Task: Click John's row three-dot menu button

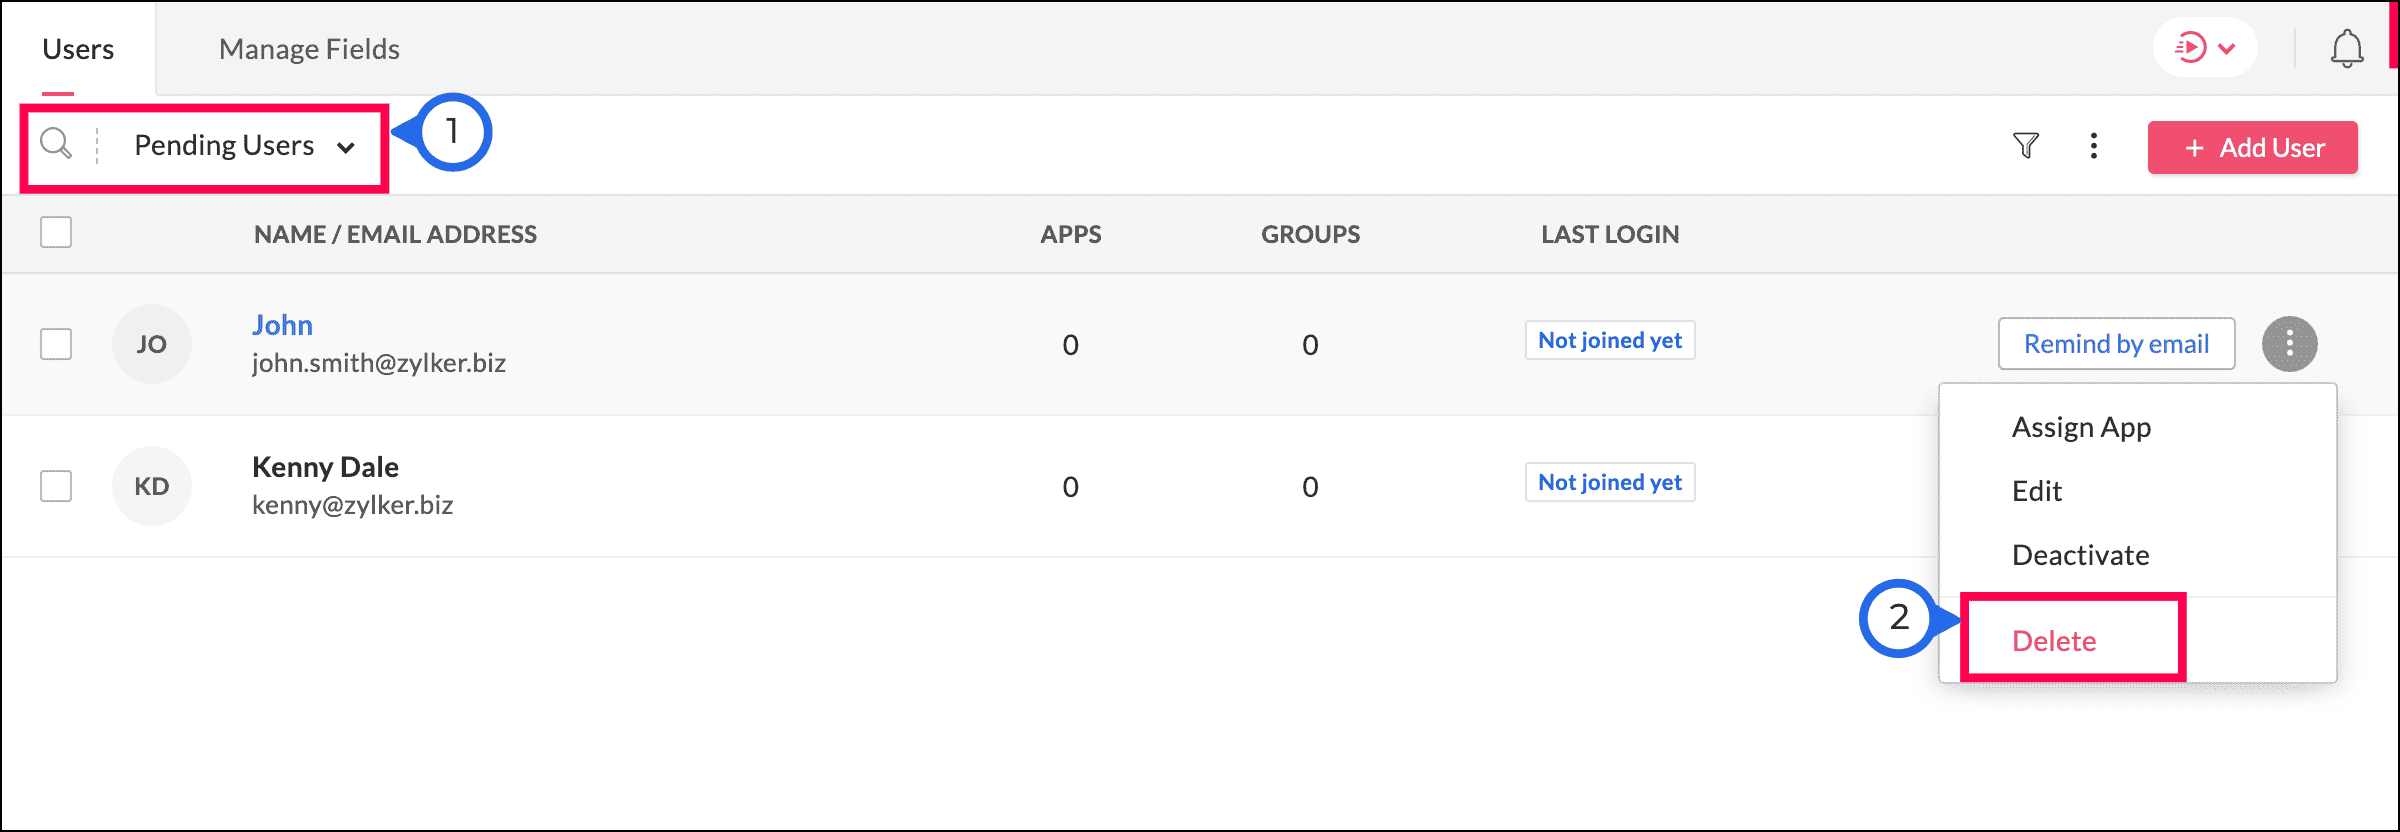Action: 2289,344
